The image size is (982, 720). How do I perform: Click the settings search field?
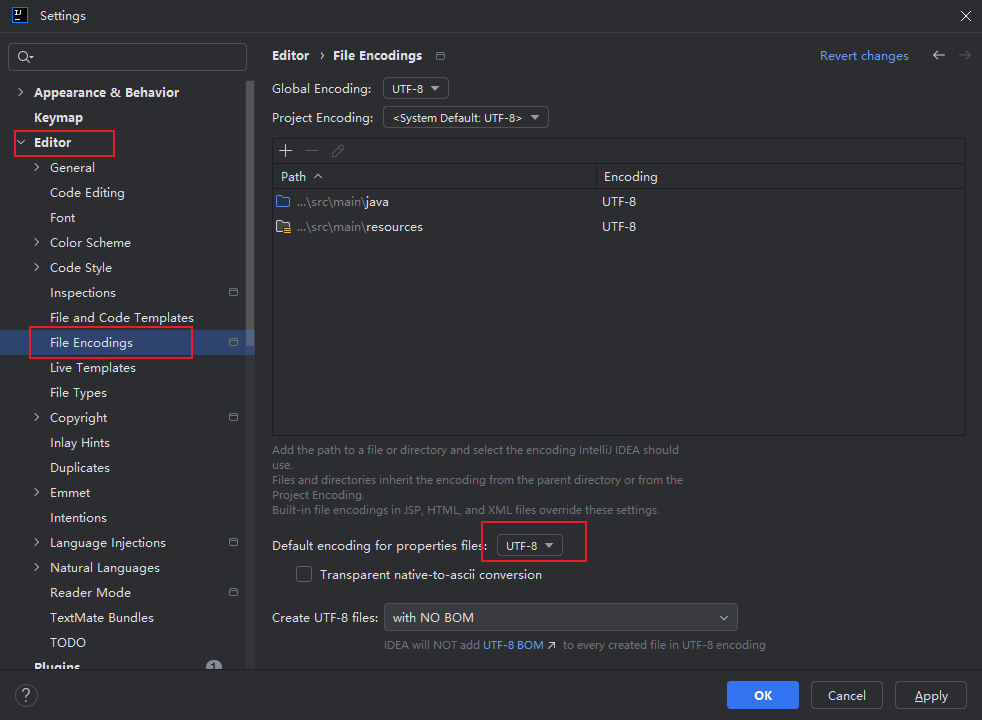tap(127, 57)
